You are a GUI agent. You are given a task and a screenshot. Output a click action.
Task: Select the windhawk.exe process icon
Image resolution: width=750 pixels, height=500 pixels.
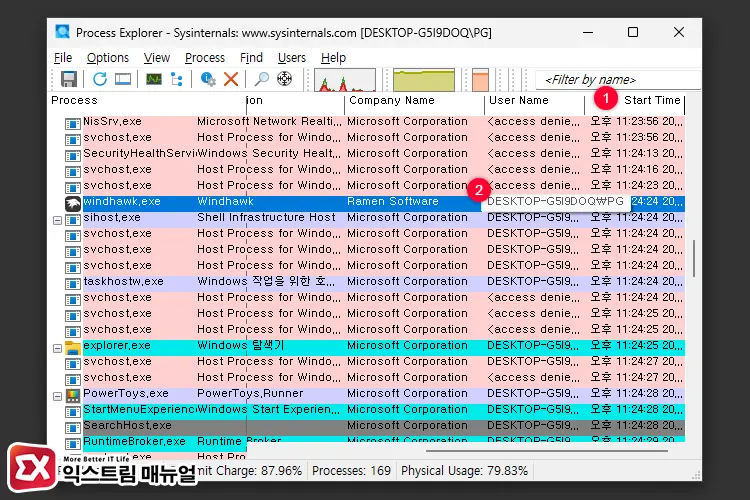(x=73, y=203)
